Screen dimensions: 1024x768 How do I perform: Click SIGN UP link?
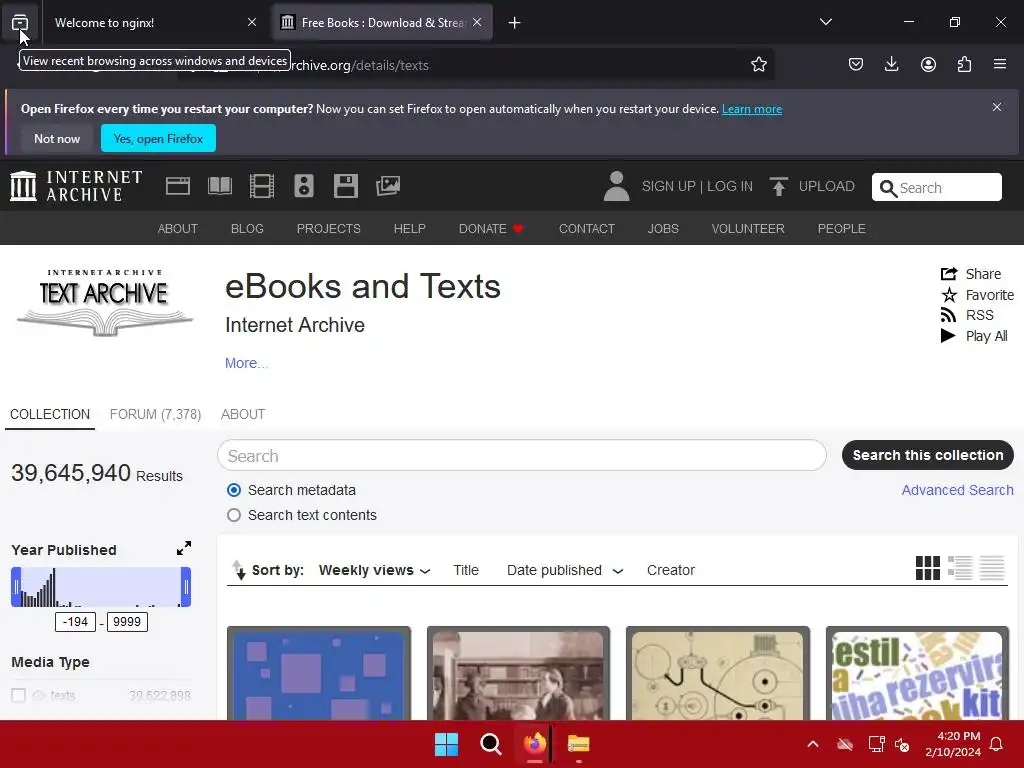click(668, 186)
